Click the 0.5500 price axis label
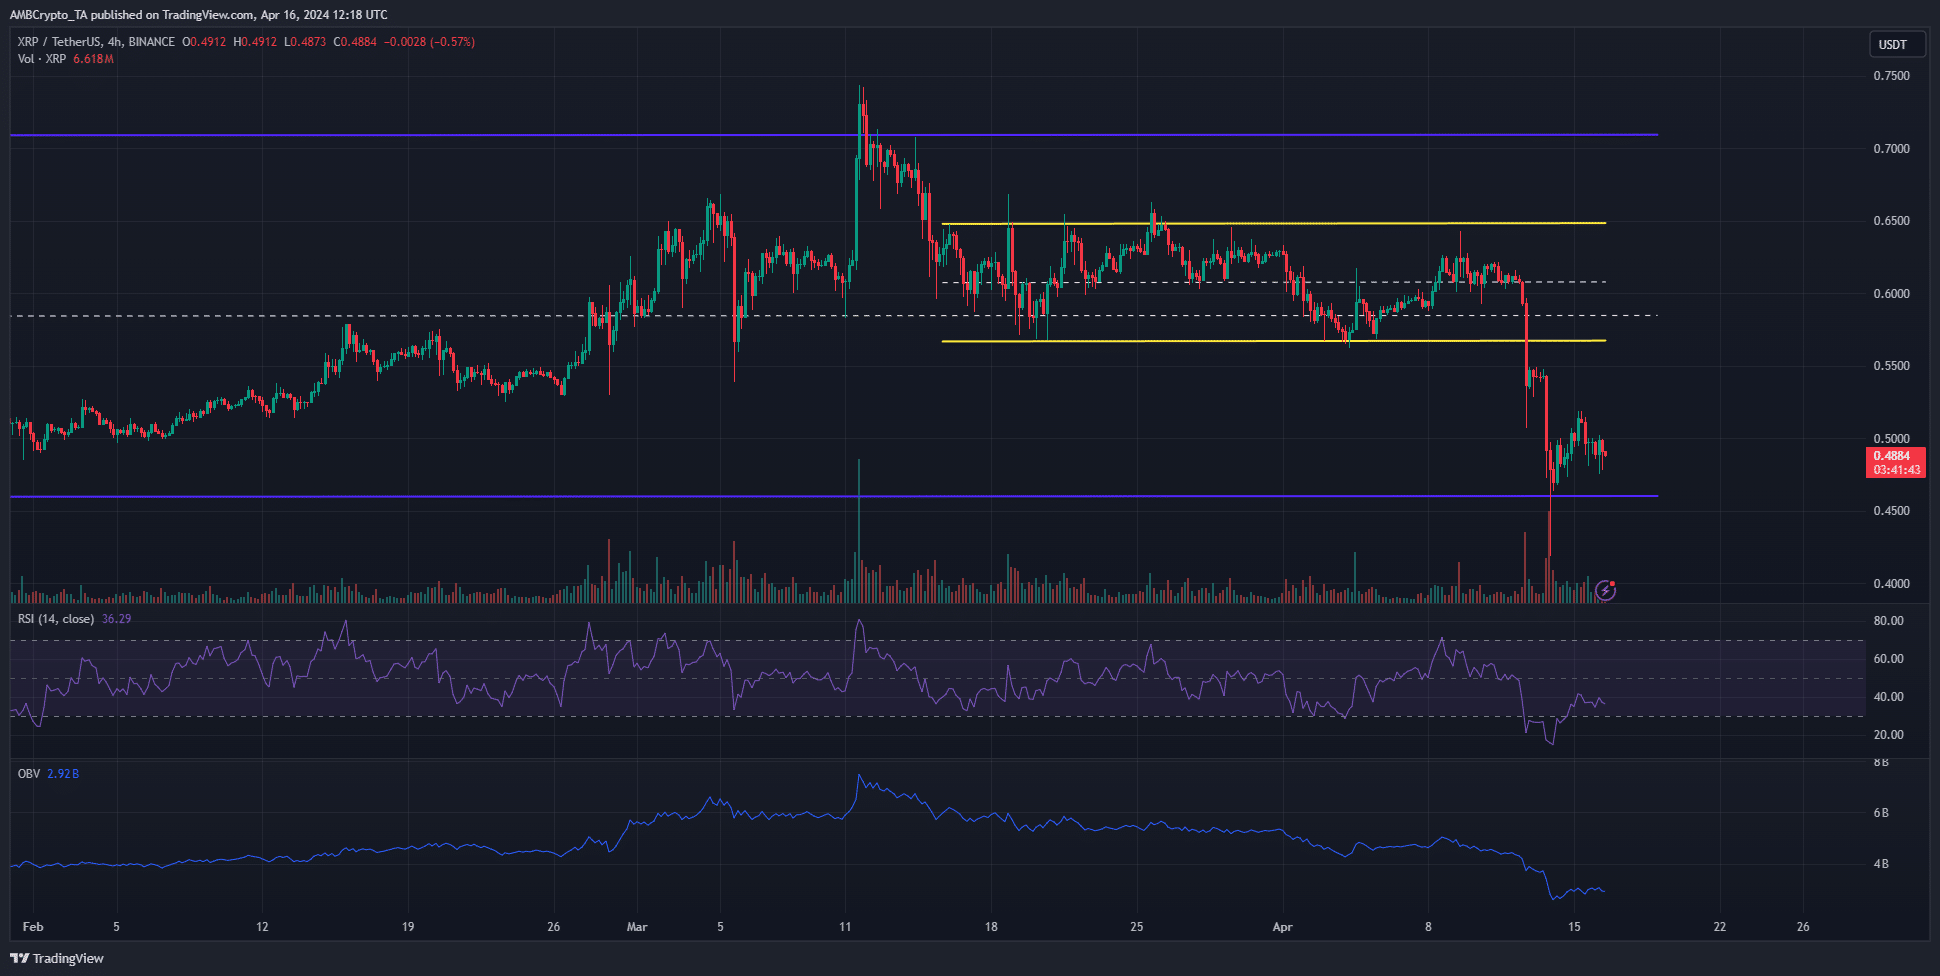1940x976 pixels. pyautogui.click(x=1891, y=366)
